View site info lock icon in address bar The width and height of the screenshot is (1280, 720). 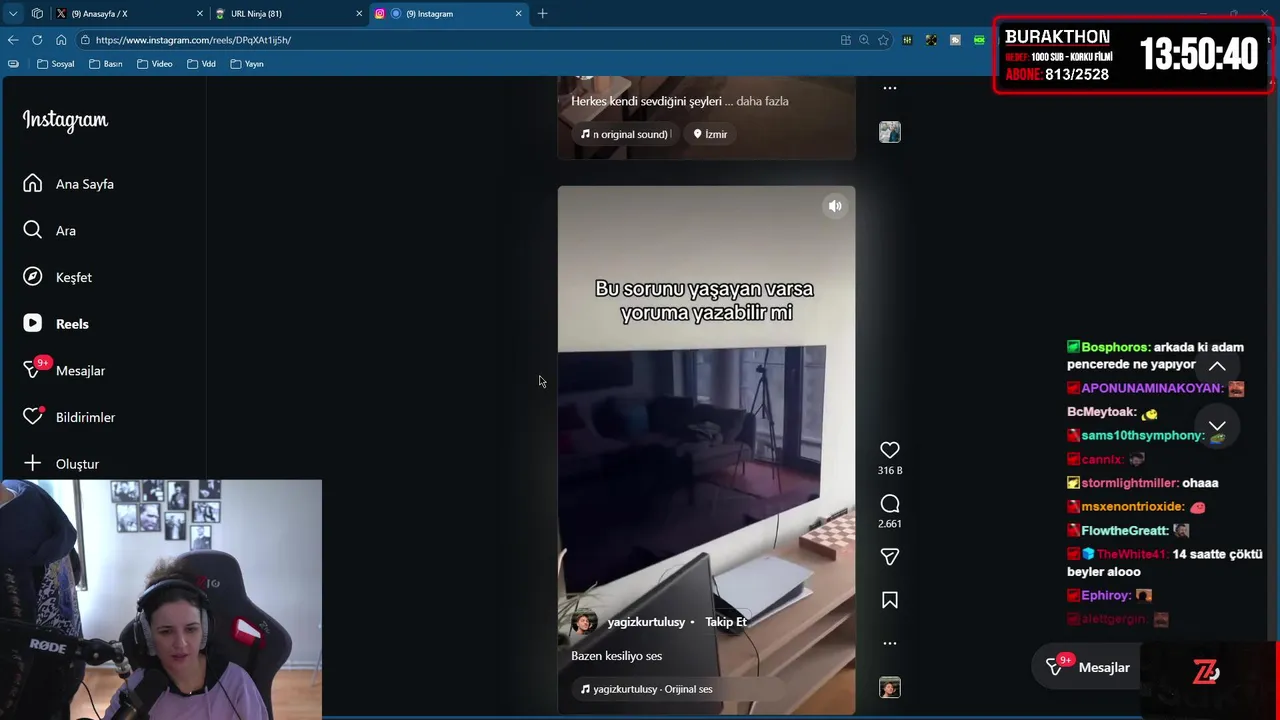pos(87,40)
